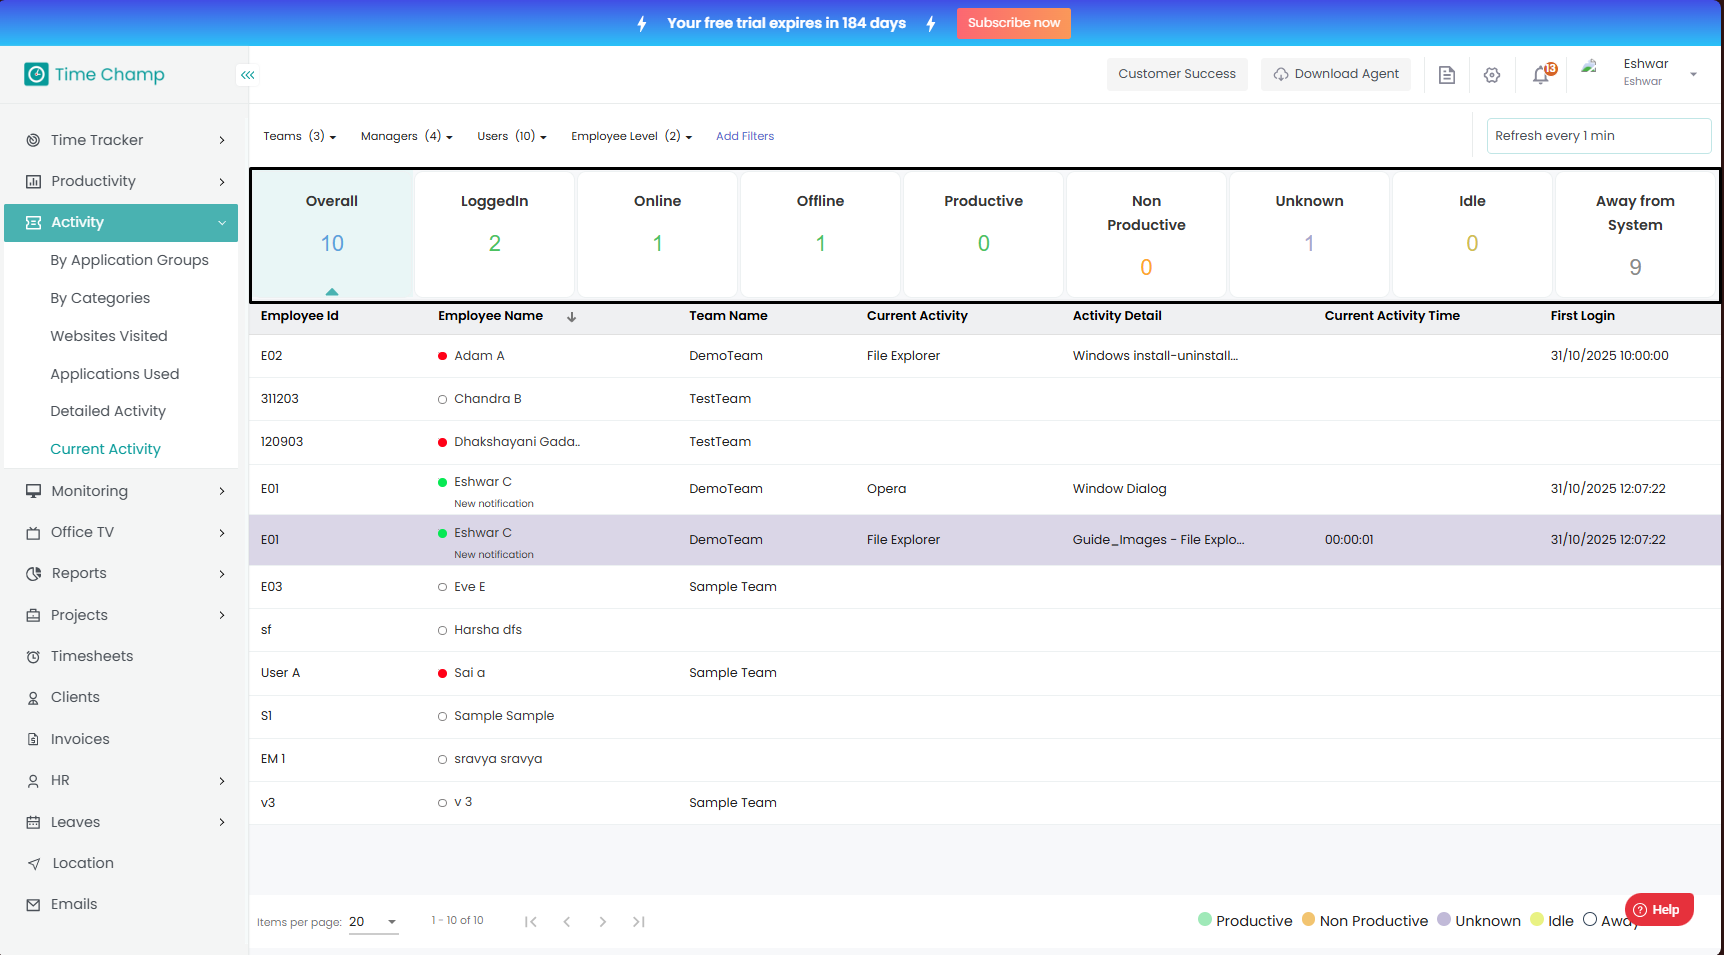The width and height of the screenshot is (1724, 955).
Task: Open the Help widget
Action: [x=1658, y=909]
